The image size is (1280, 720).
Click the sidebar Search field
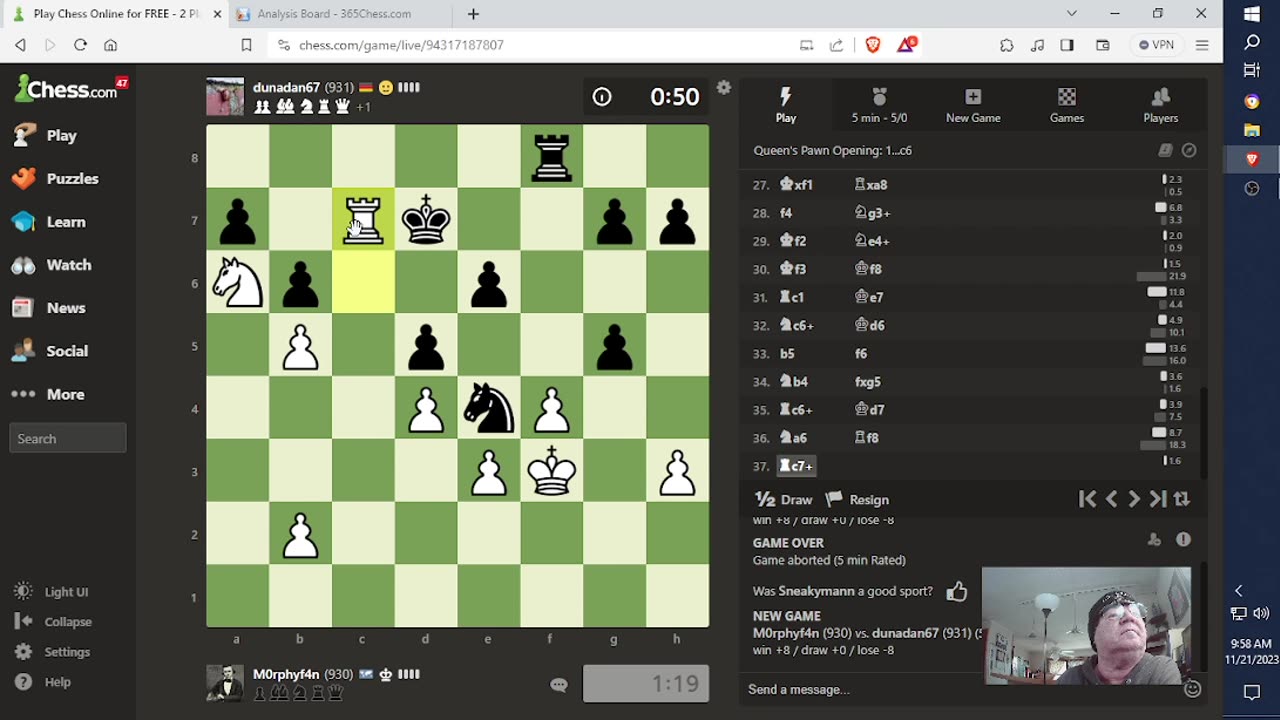point(68,438)
